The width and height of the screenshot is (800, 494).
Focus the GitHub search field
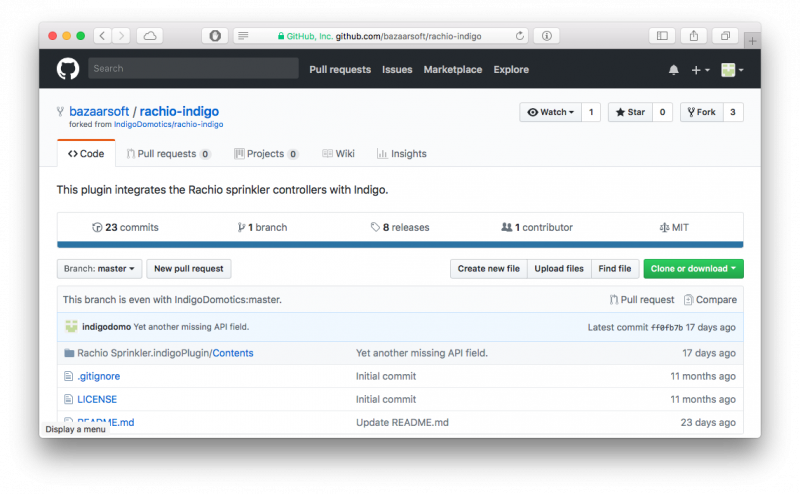pyautogui.click(x=193, y=68)
